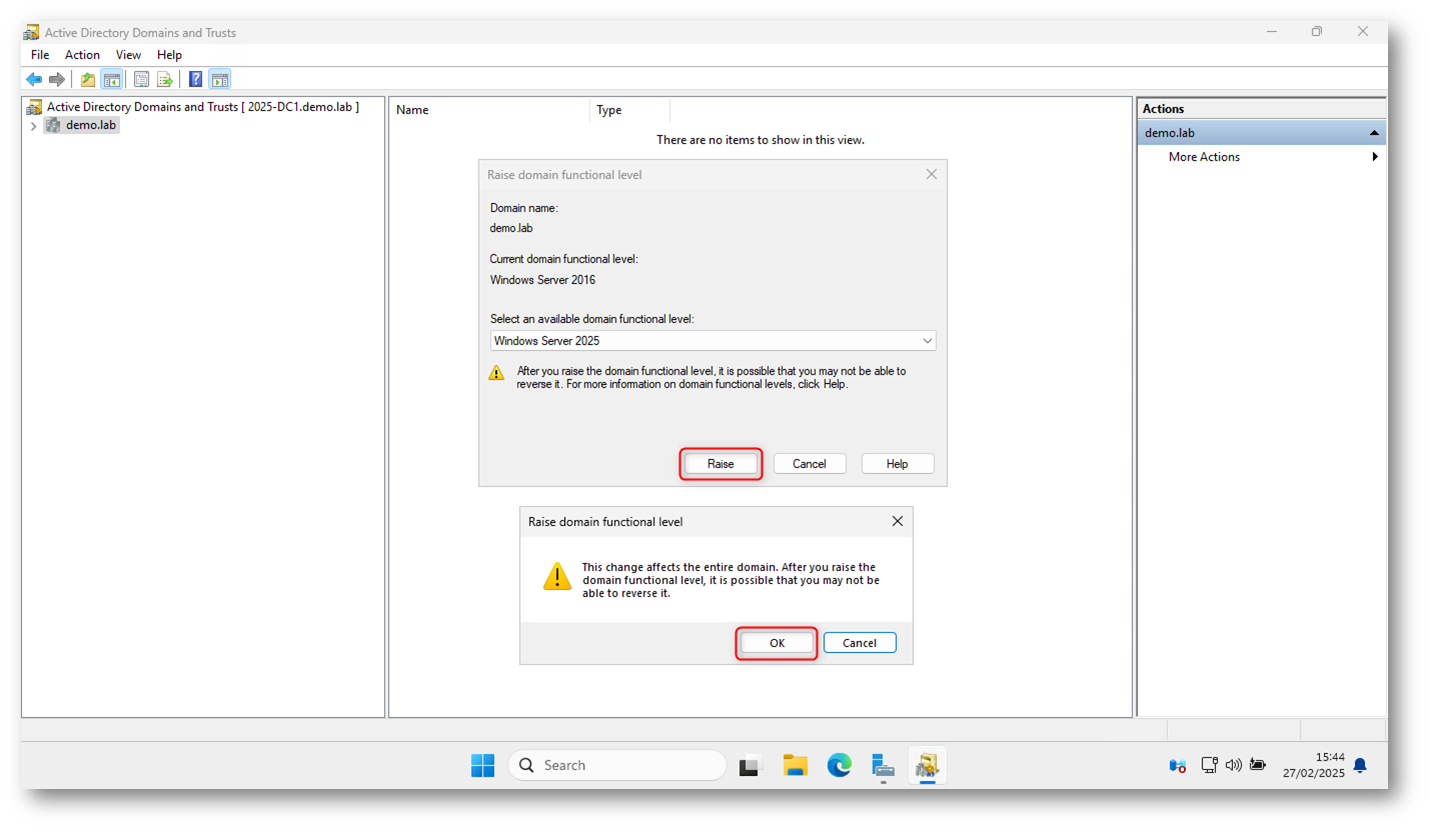This screenshot has width=1430, height=831.
Task: Open File Explorer from the taskbar
Action: point(795,765)
